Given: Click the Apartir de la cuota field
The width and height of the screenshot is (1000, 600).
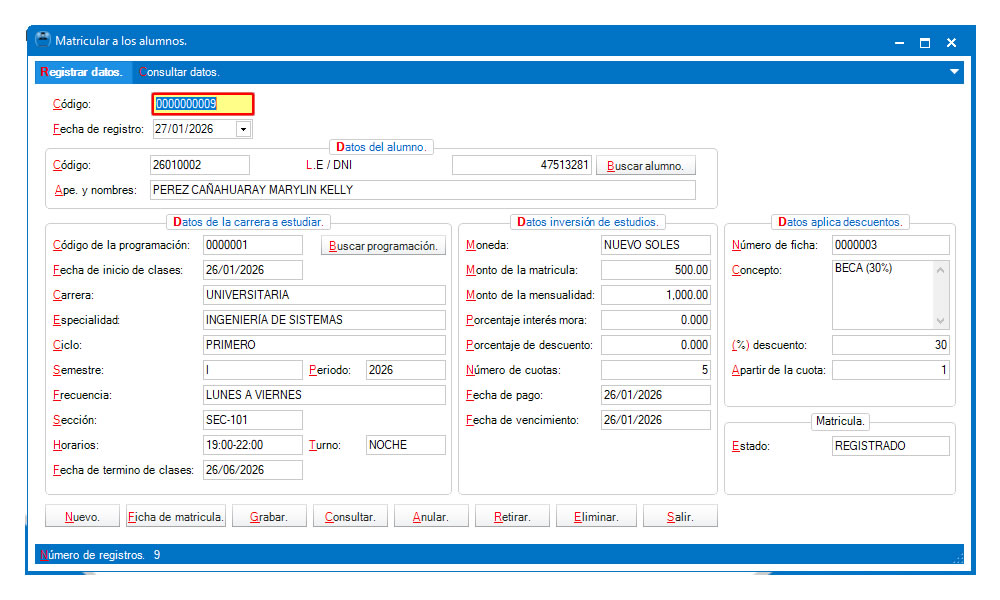Looking at the screenshot, I should click(890, 370).
